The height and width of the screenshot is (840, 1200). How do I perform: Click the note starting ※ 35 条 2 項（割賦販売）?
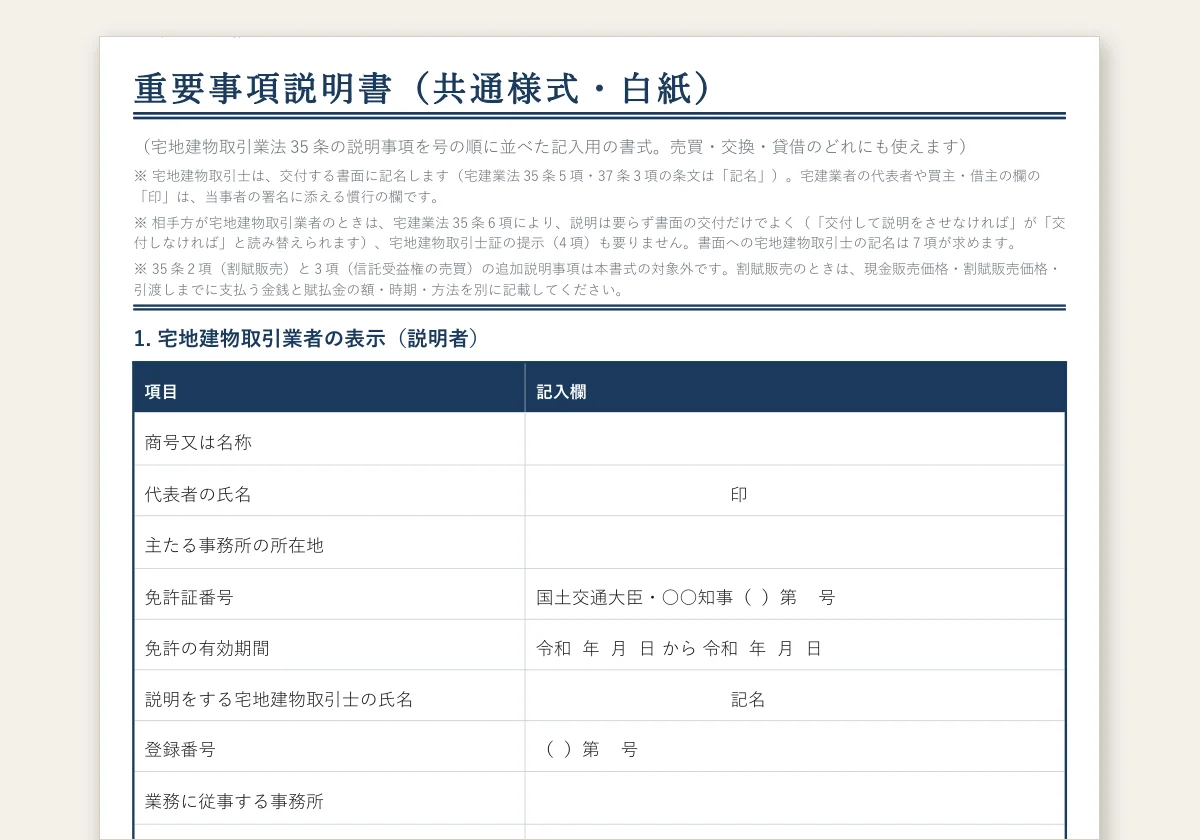(598, 279)
